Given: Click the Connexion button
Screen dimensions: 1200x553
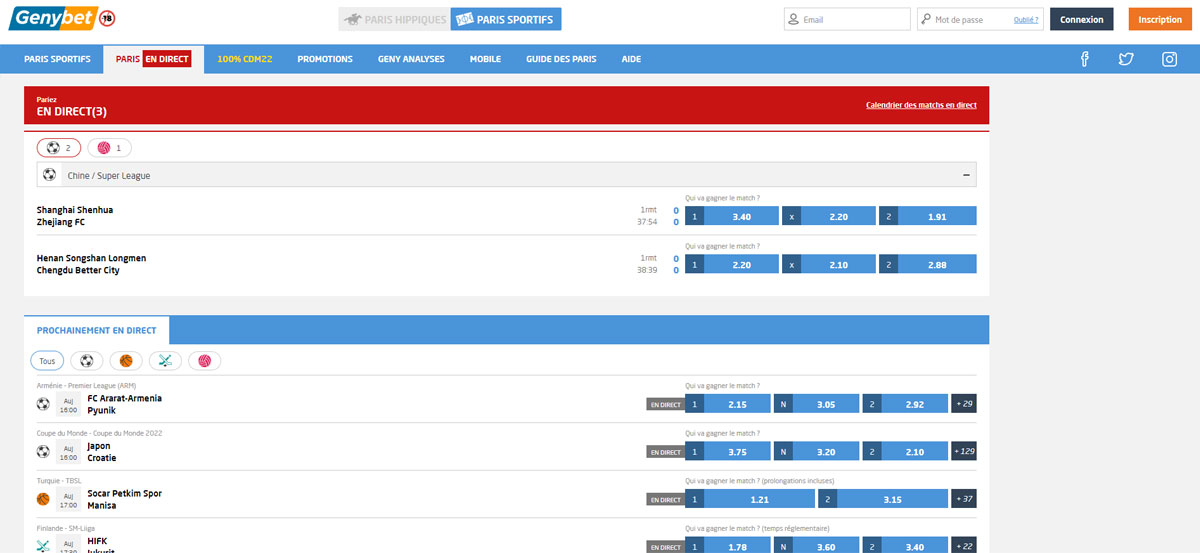Looking at the screenshot, I should (x=1081, y=19).
